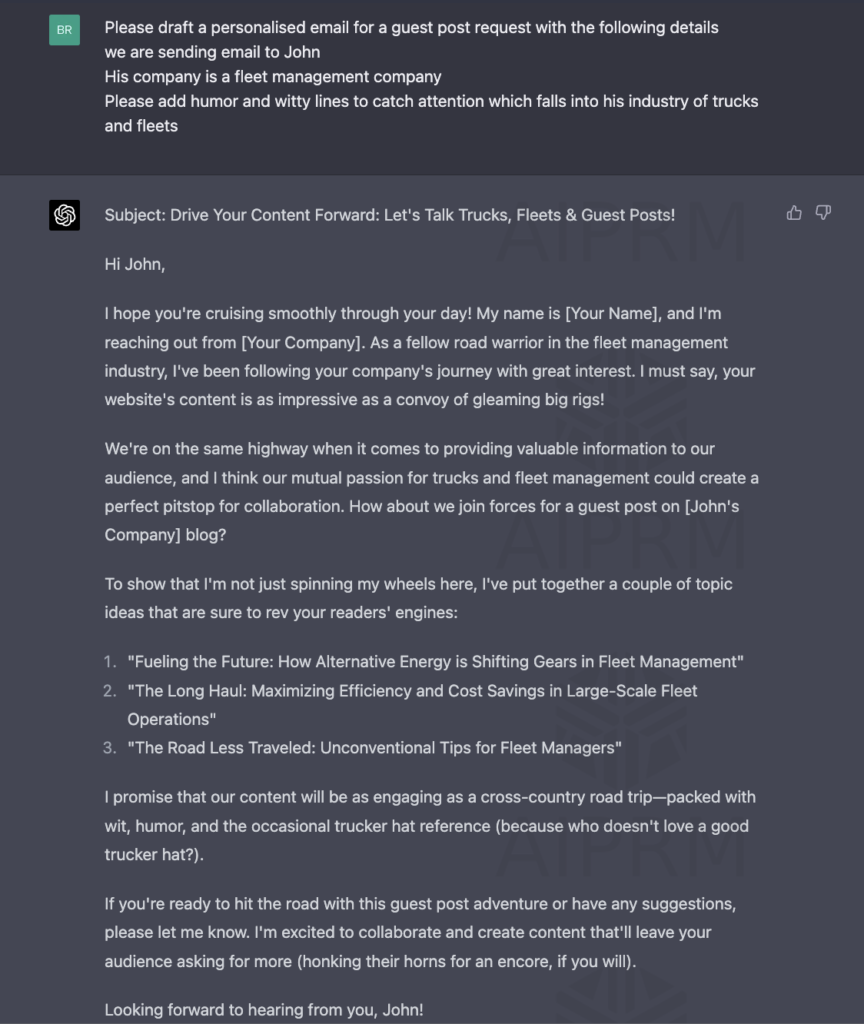Click the ChatGPT logo avatar
Image resolution: width=864 pixels, height=1024 pixels.
pos(65,215)
